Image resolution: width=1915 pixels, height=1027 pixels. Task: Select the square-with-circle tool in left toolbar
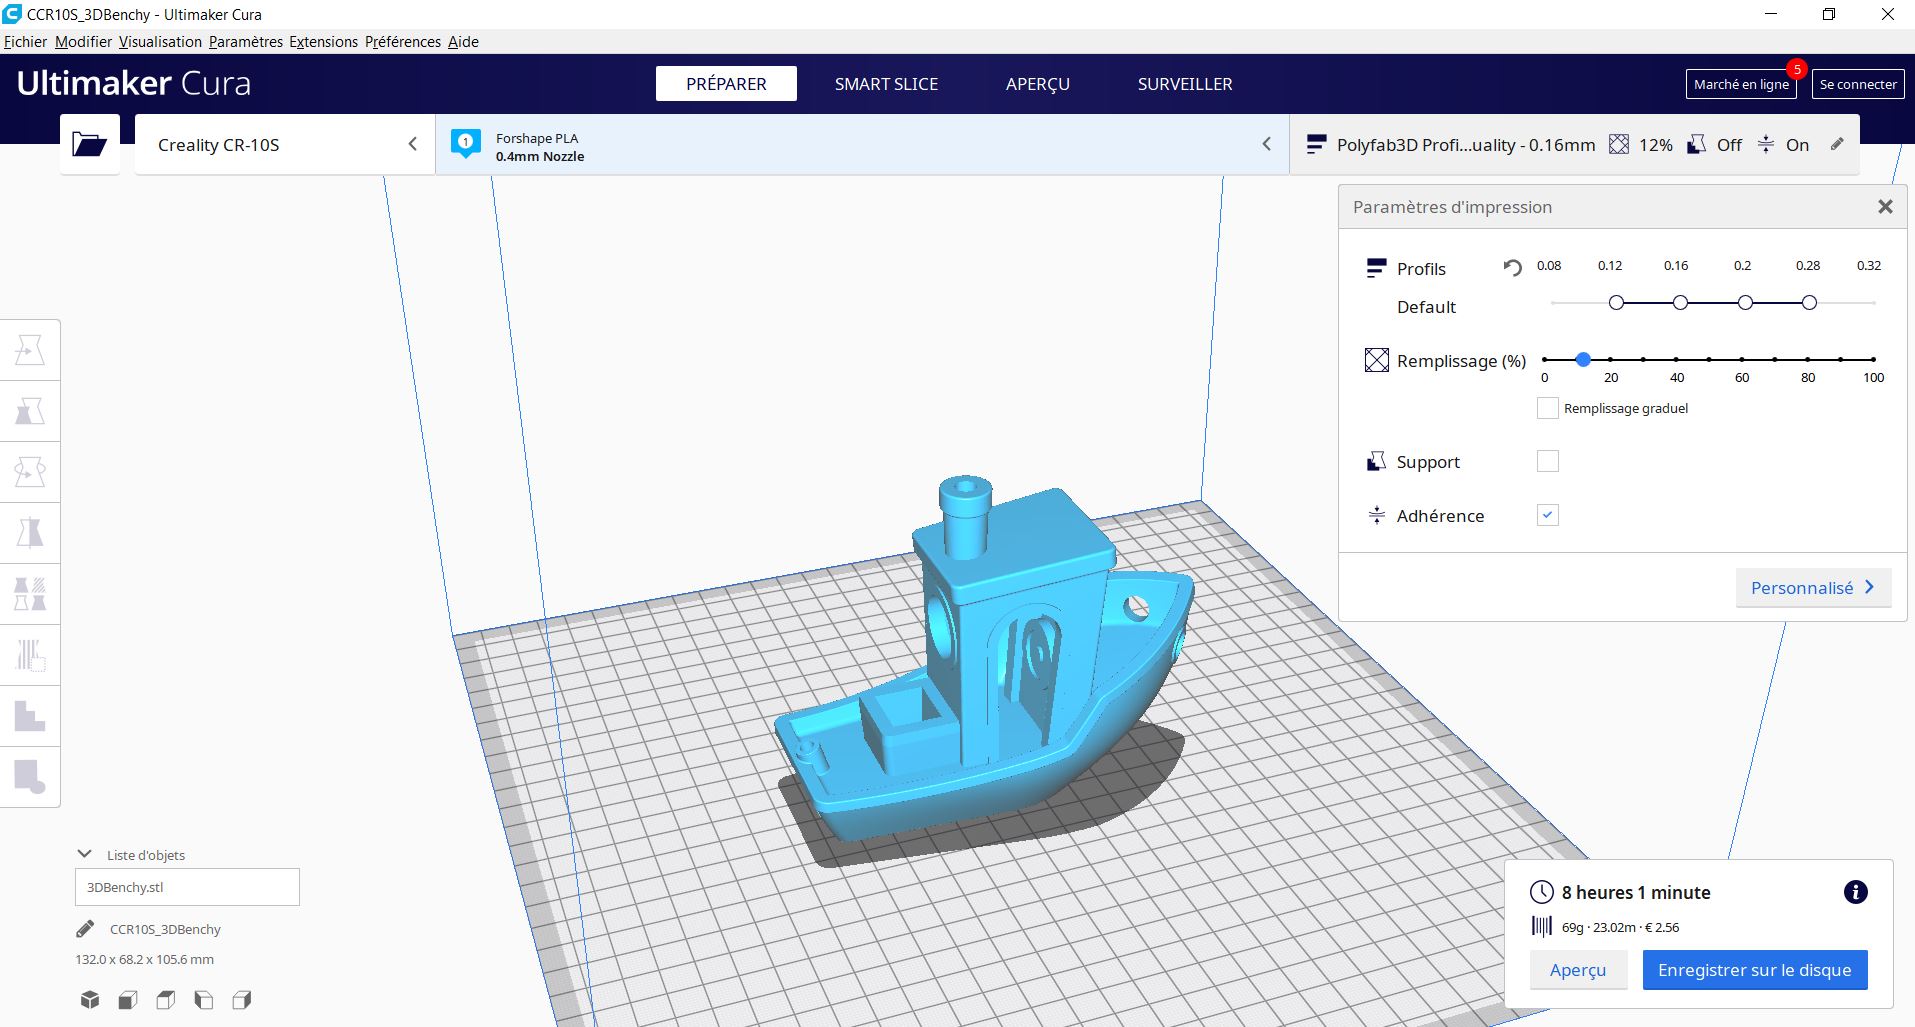[x=30, y=777]
